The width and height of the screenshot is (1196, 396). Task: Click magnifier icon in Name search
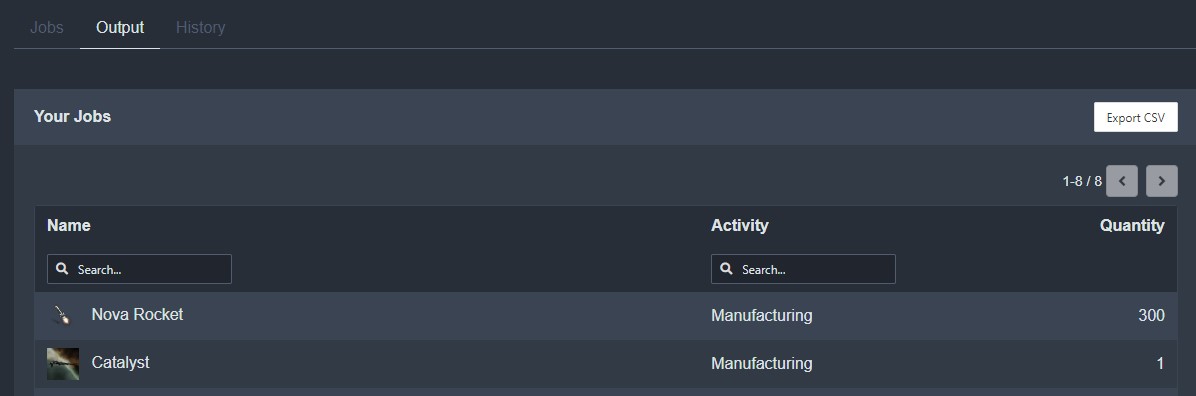pos(63,269)
